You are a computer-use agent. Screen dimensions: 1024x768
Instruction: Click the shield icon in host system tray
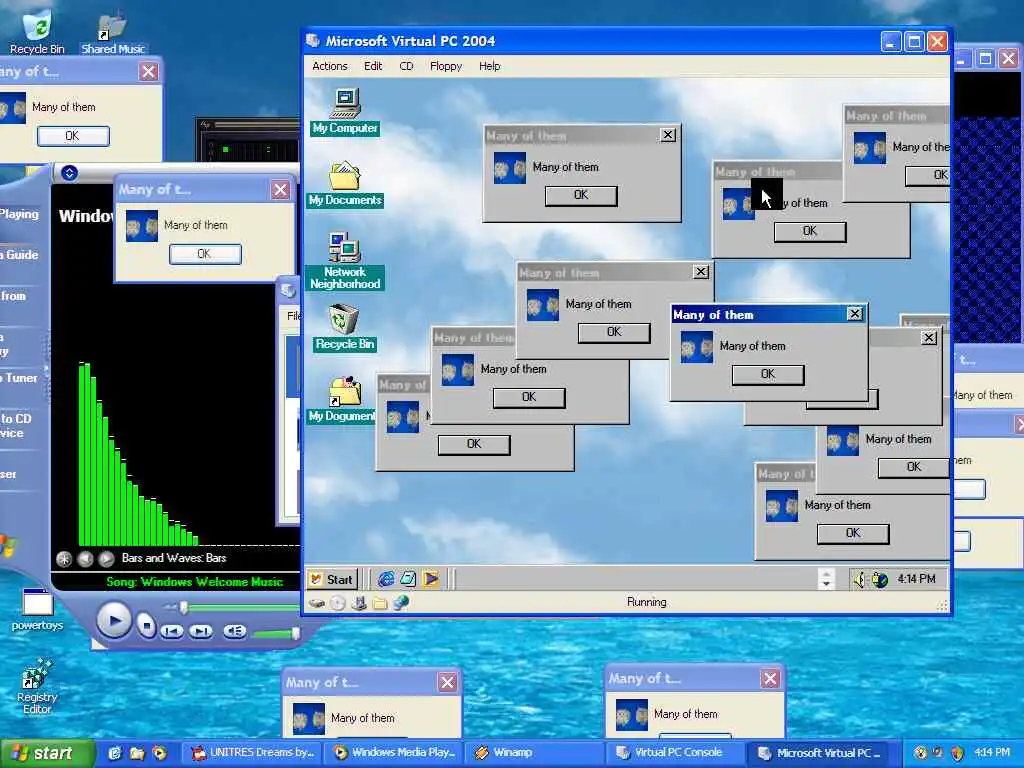point(957,753)
